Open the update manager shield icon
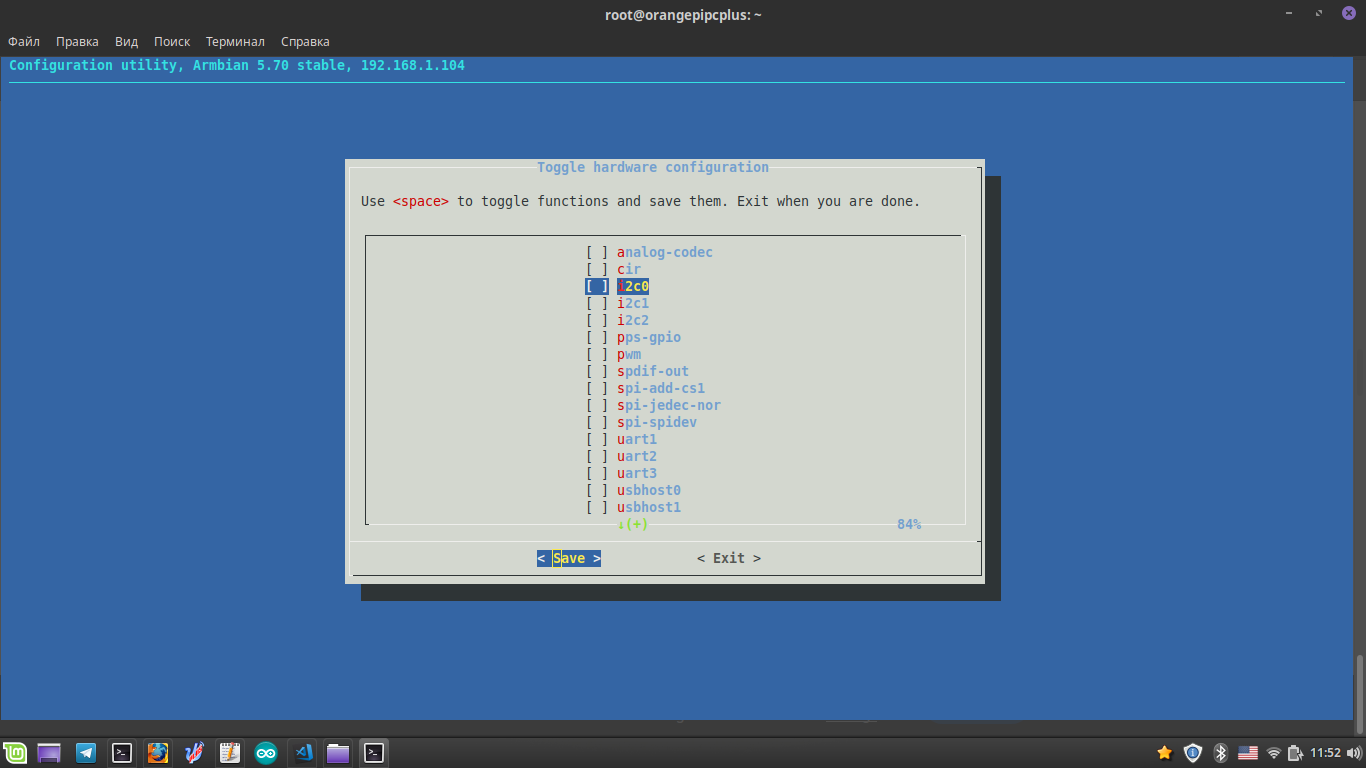Screen dimensions: 1366x768 (x=1193, y=753)
